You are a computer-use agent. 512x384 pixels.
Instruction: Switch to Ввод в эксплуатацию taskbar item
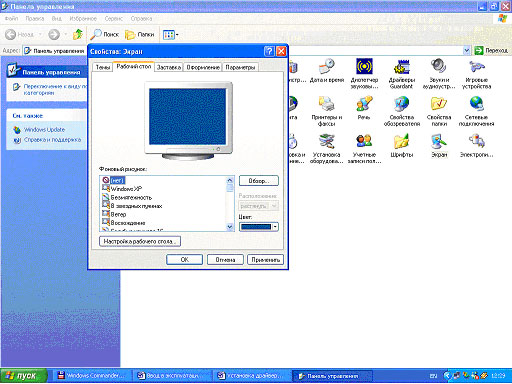tap(172, 376)
